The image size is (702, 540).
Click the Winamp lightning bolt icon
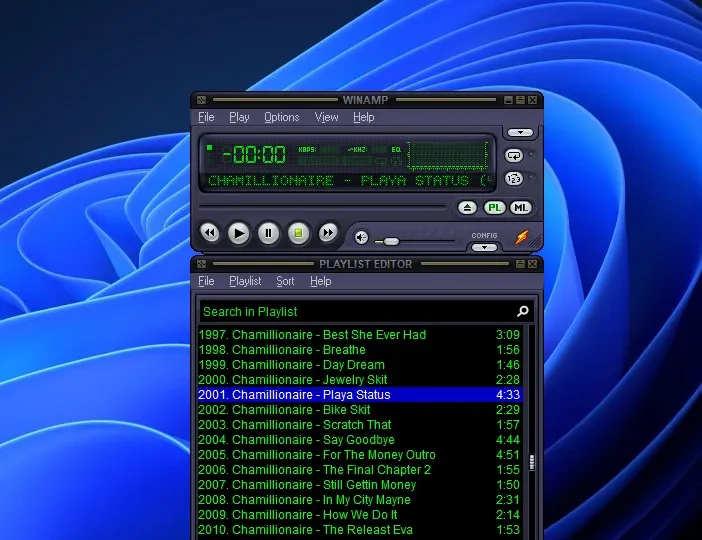522,237
